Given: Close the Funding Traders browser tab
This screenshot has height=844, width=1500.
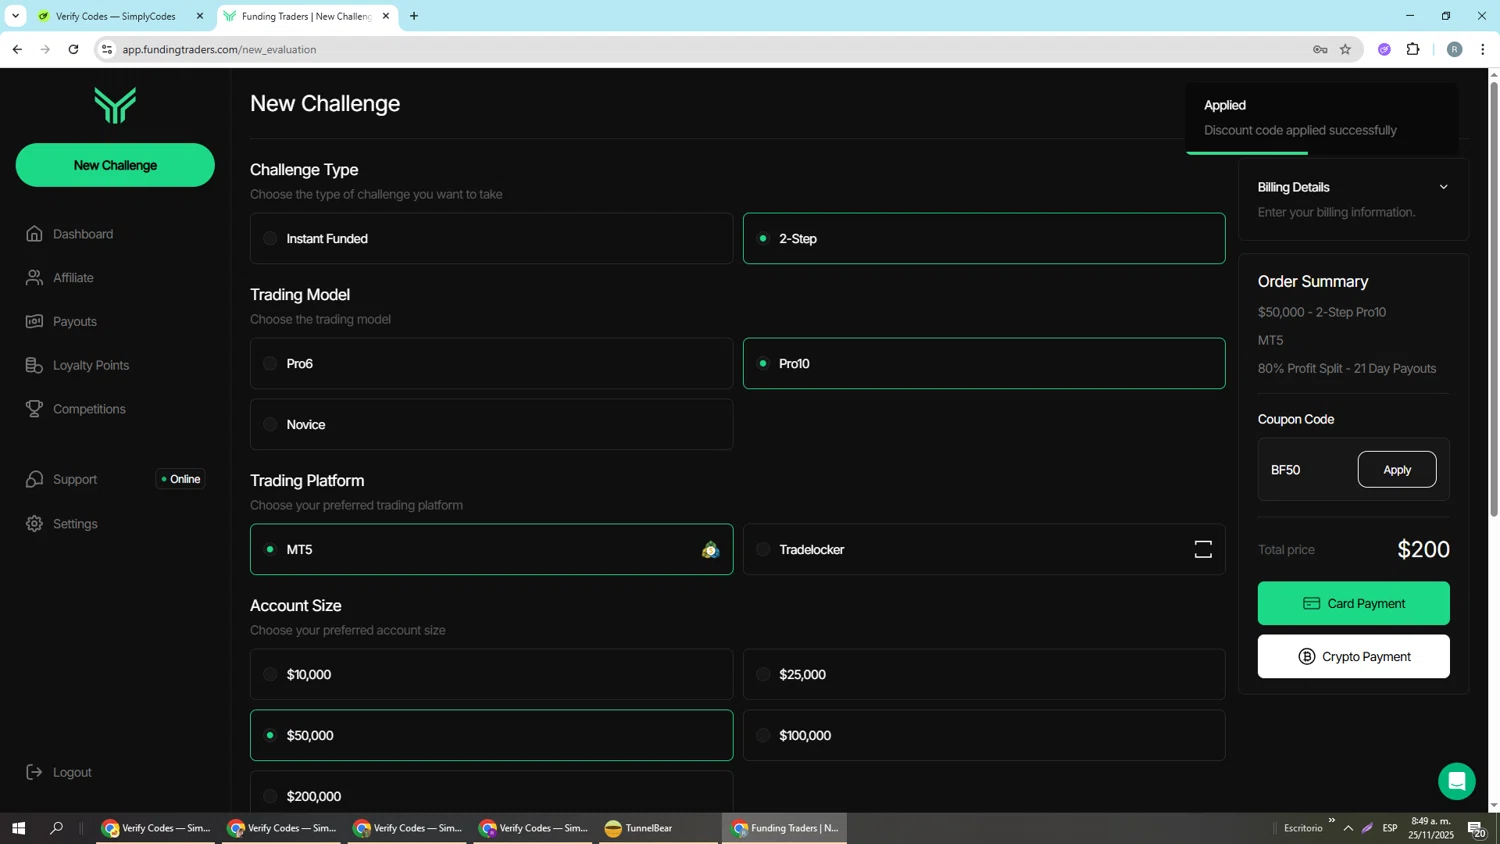Looking at the screenshot, I should tap(385, 16).
